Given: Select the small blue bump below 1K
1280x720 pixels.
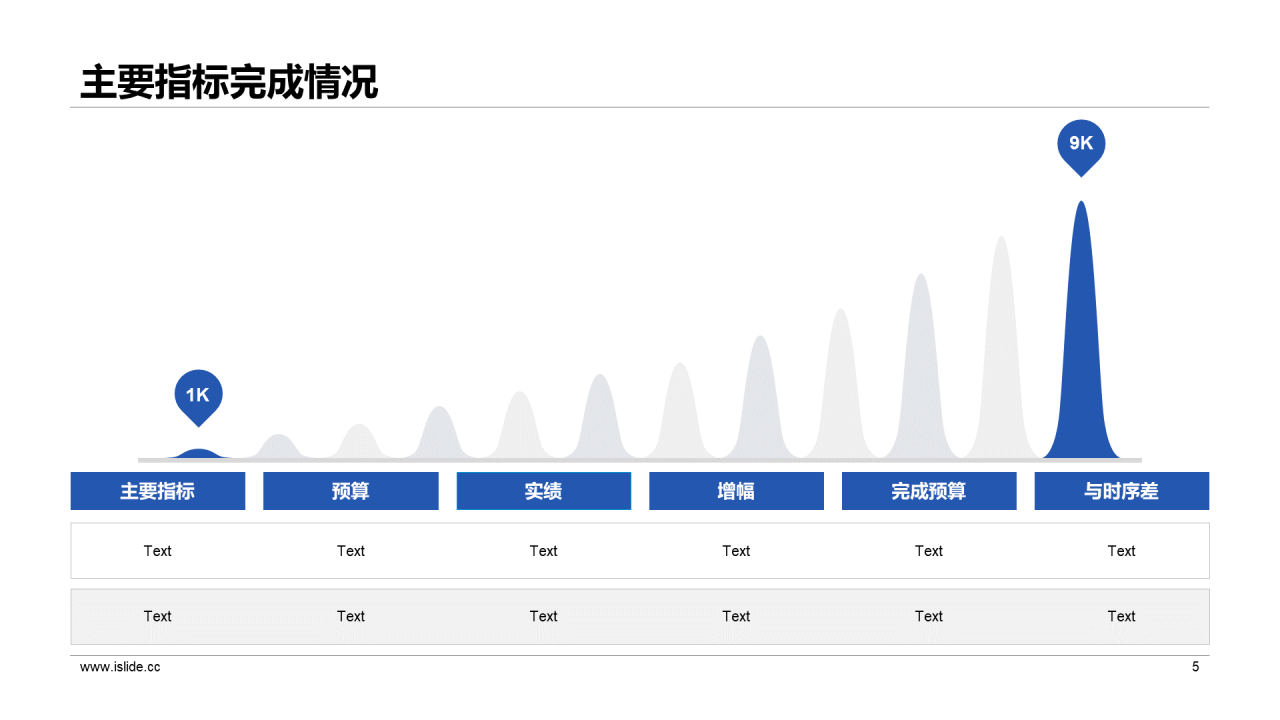Looking at the screenshot, I should pos(199,454).
